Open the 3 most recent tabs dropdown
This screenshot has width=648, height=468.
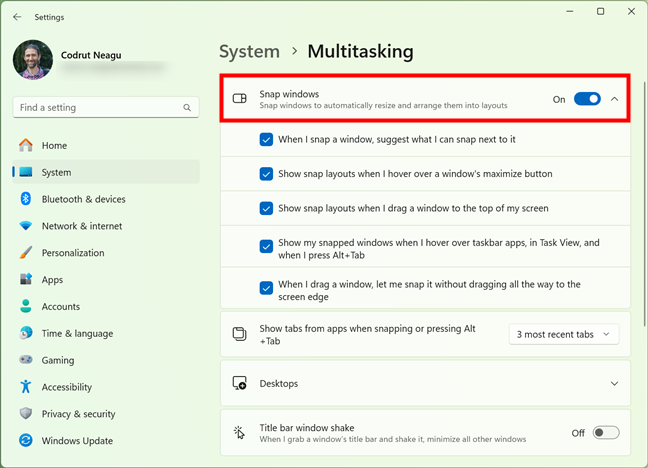click(564, 334)
